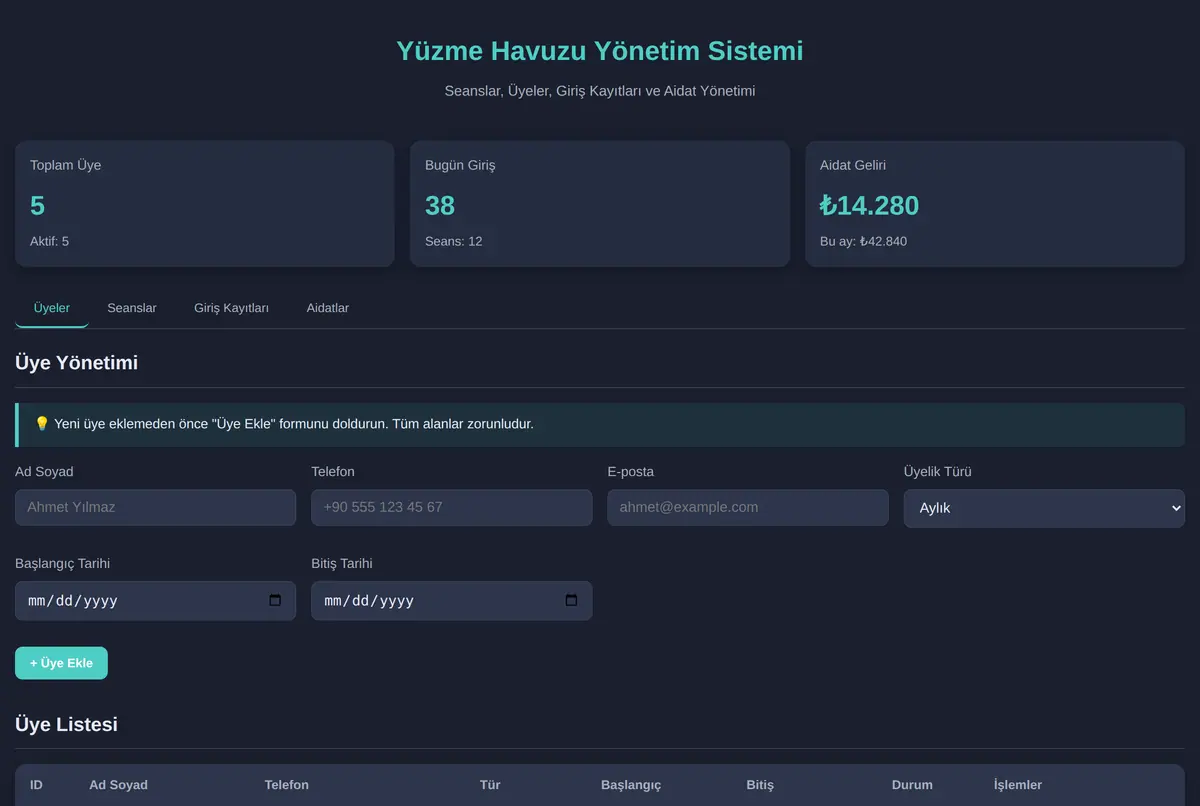This screenshot has width=1200, height=806.
Task: Click the Üye Listesi heading
Action: click(x=66, y=724)
